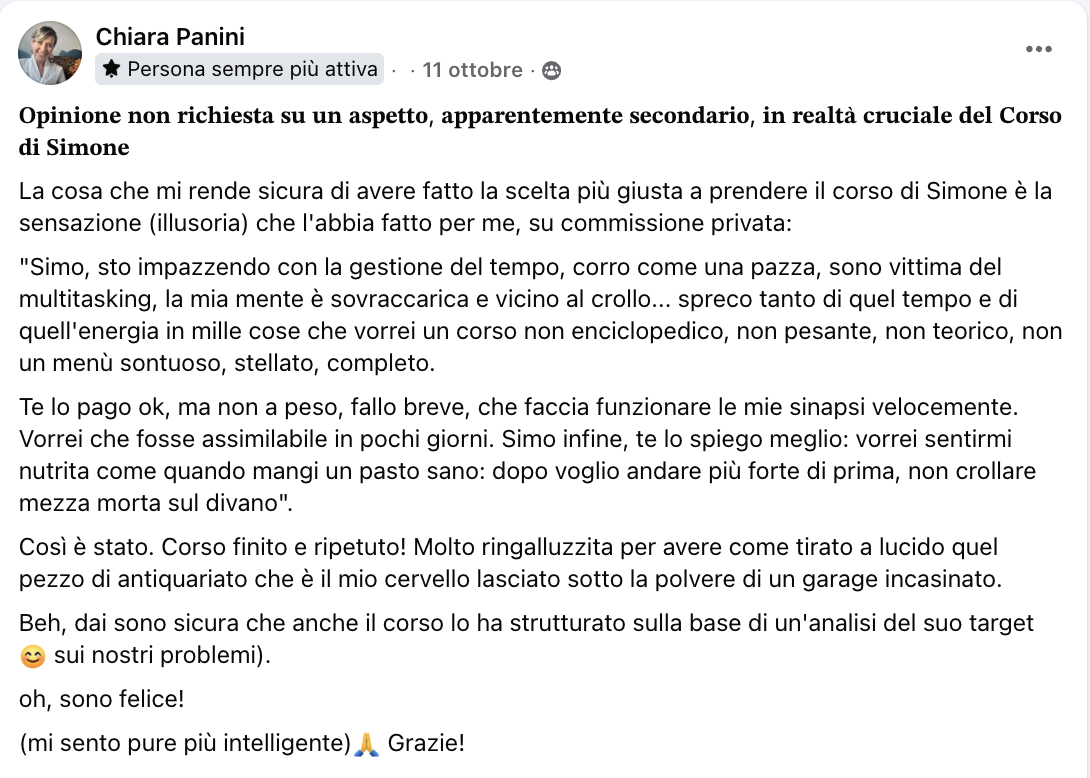Click the group audience icon beside the date
Viewport: 1090px width, 778px height.
[551, 70]
